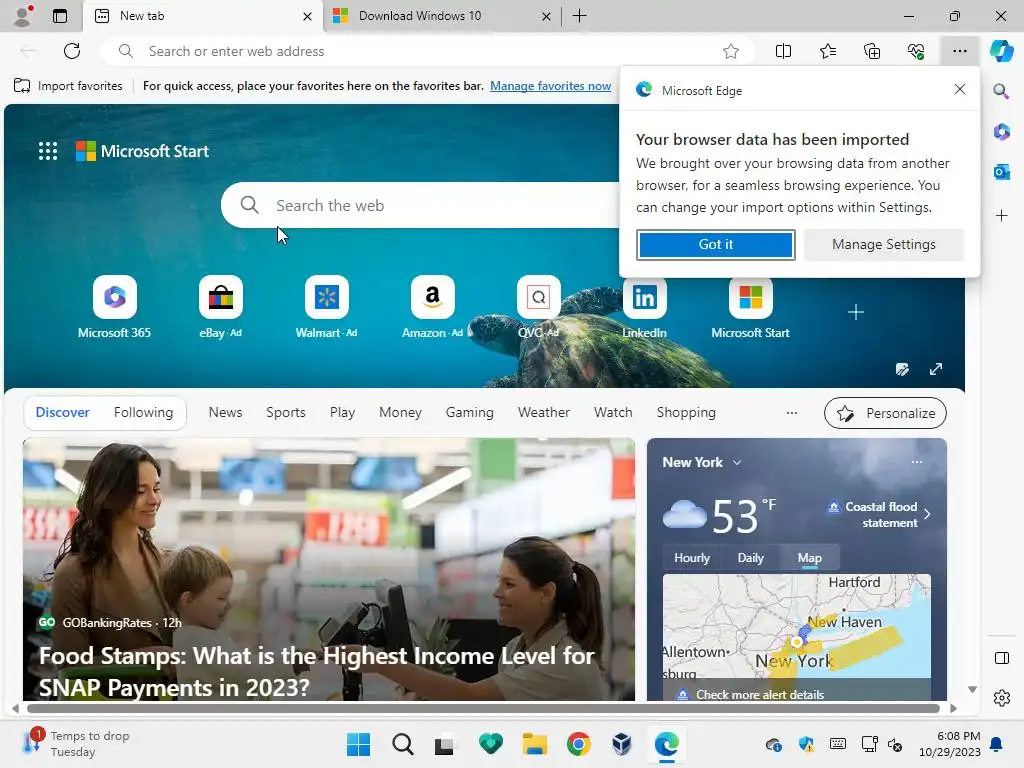Open the News category
This screenshot has height=768, width=1024.
[225, 413]
